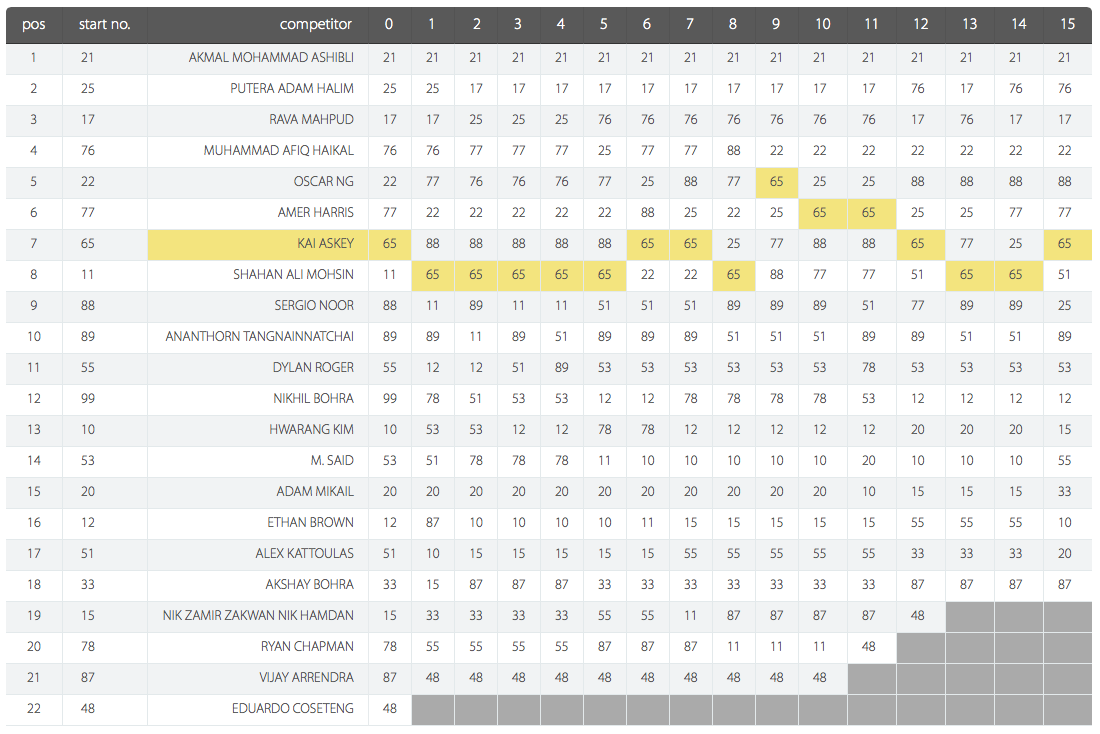Click competitor name SHAHAN ALI MOHSIN
Screen dimensions: 1100x734
tap(293, 274)
